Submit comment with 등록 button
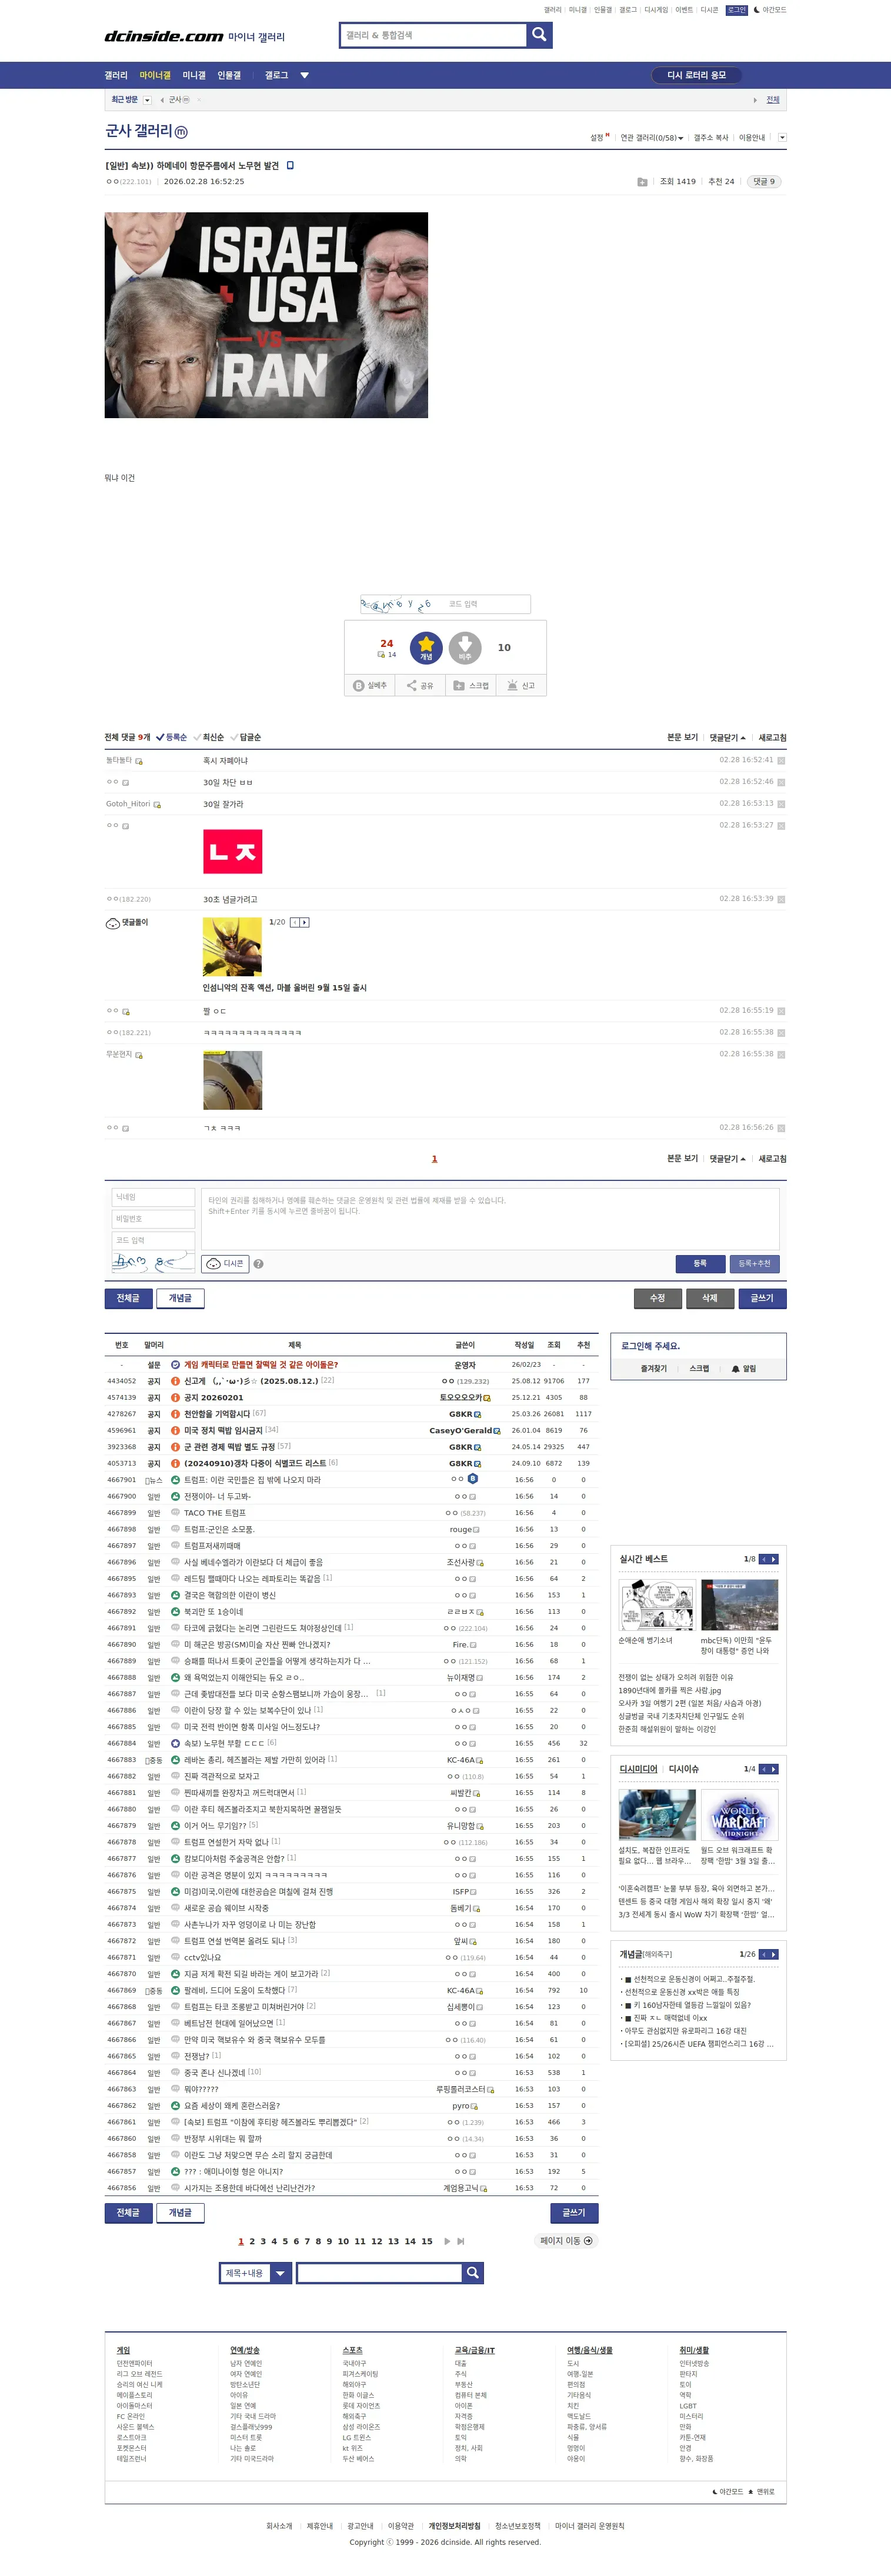 click(700, 1263)
